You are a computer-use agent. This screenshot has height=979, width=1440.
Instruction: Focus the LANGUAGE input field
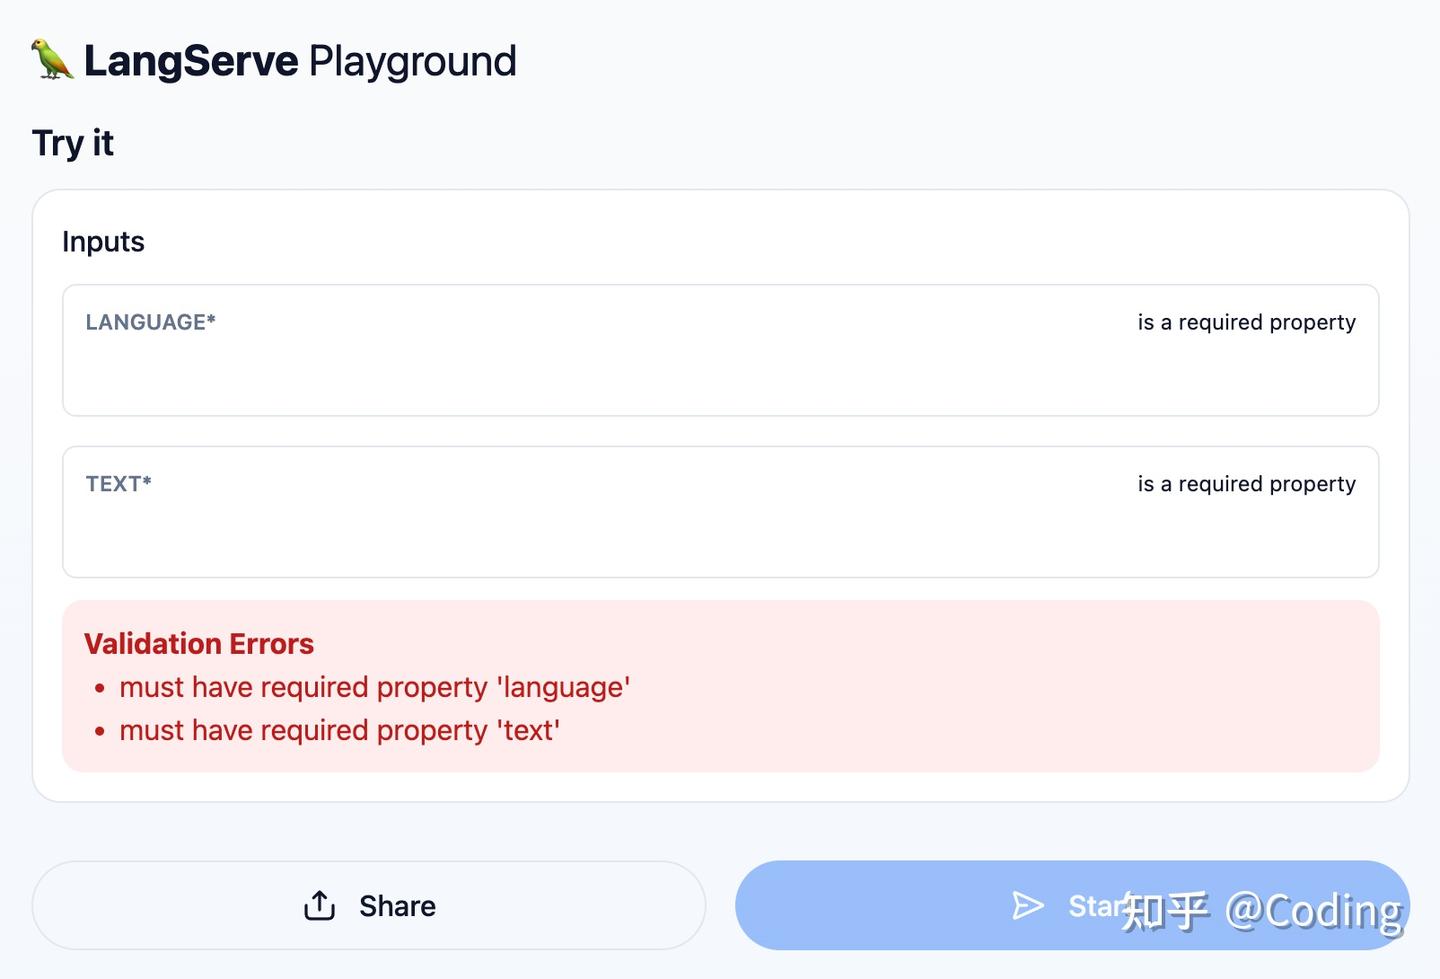720,350
